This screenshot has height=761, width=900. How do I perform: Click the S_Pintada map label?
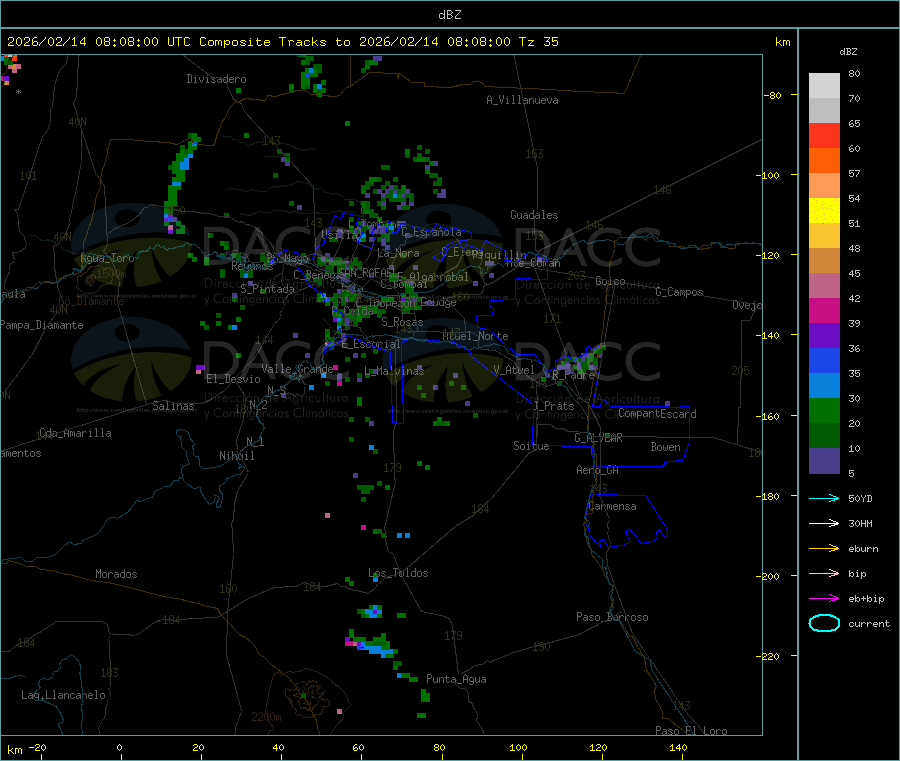point(267,289)
